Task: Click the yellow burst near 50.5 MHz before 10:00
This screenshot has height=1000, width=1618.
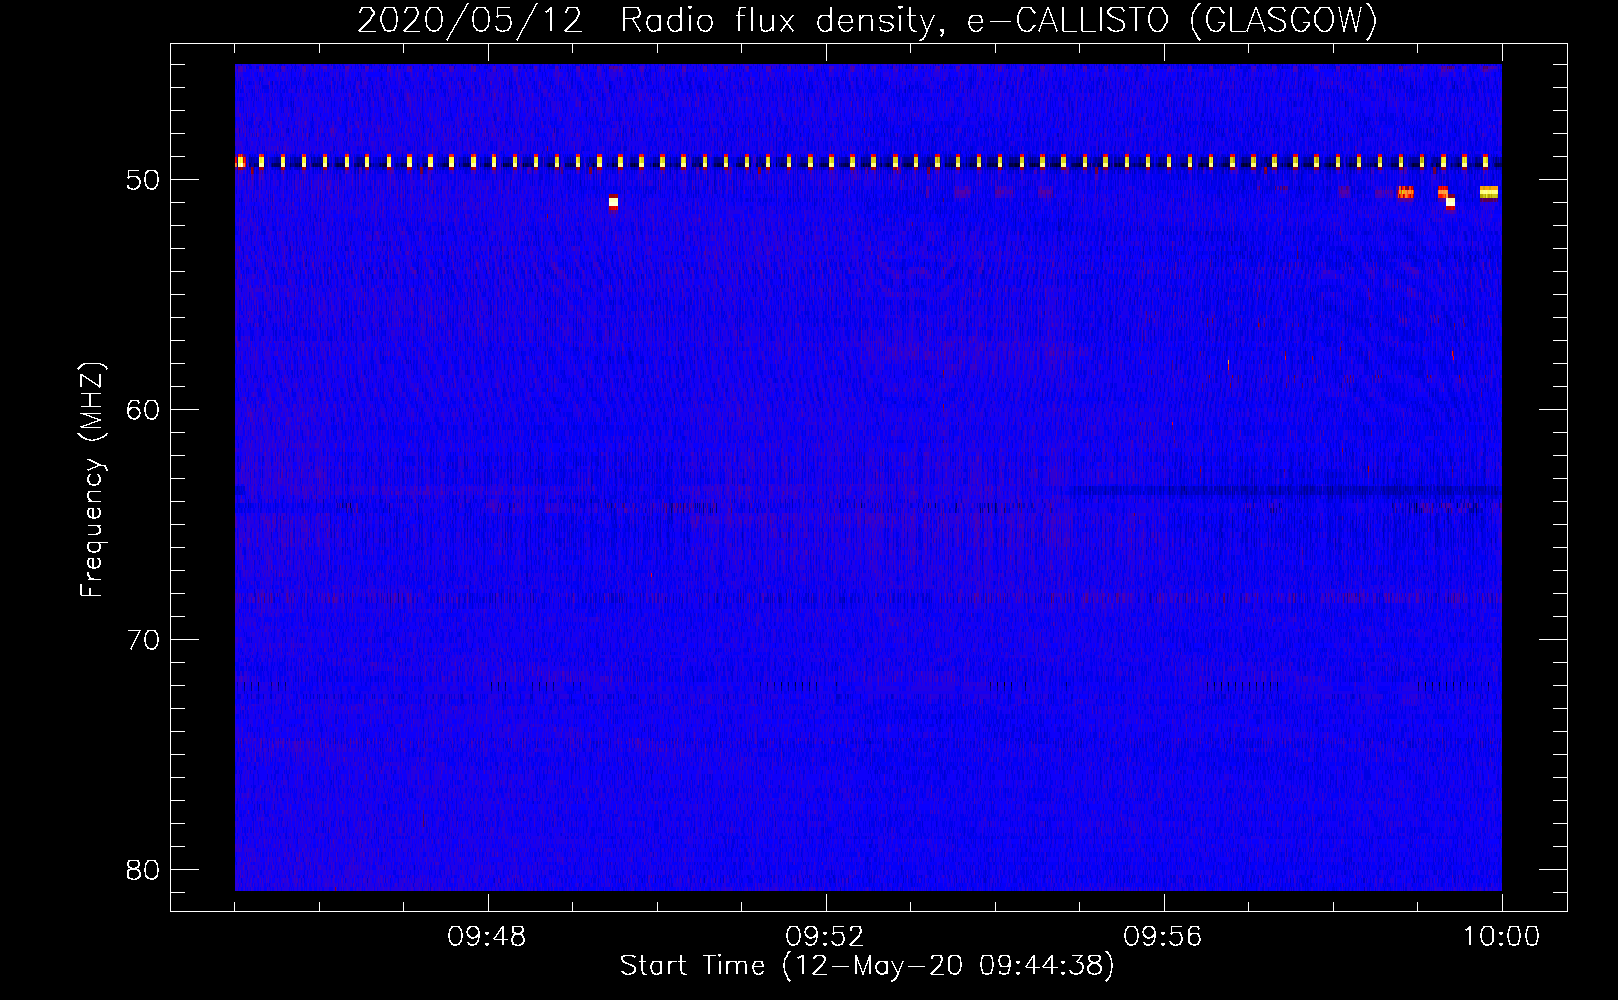Action: (x=1489, y=192)
